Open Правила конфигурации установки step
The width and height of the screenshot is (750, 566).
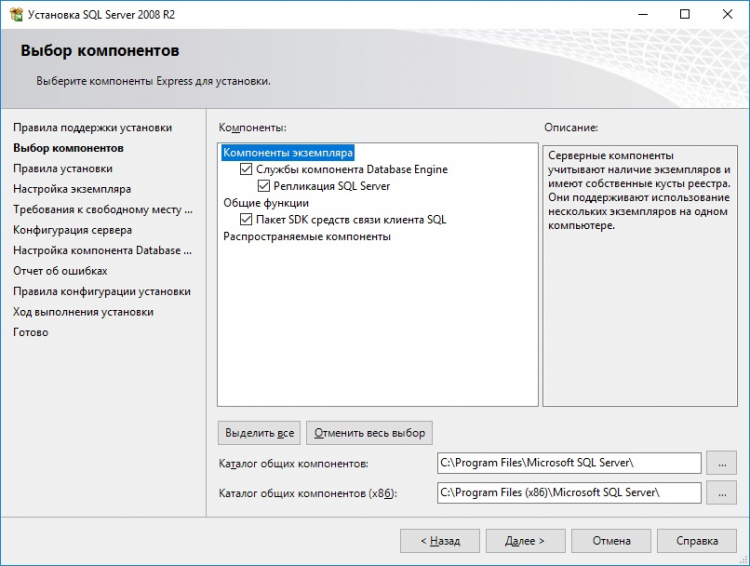coord(101,291)
